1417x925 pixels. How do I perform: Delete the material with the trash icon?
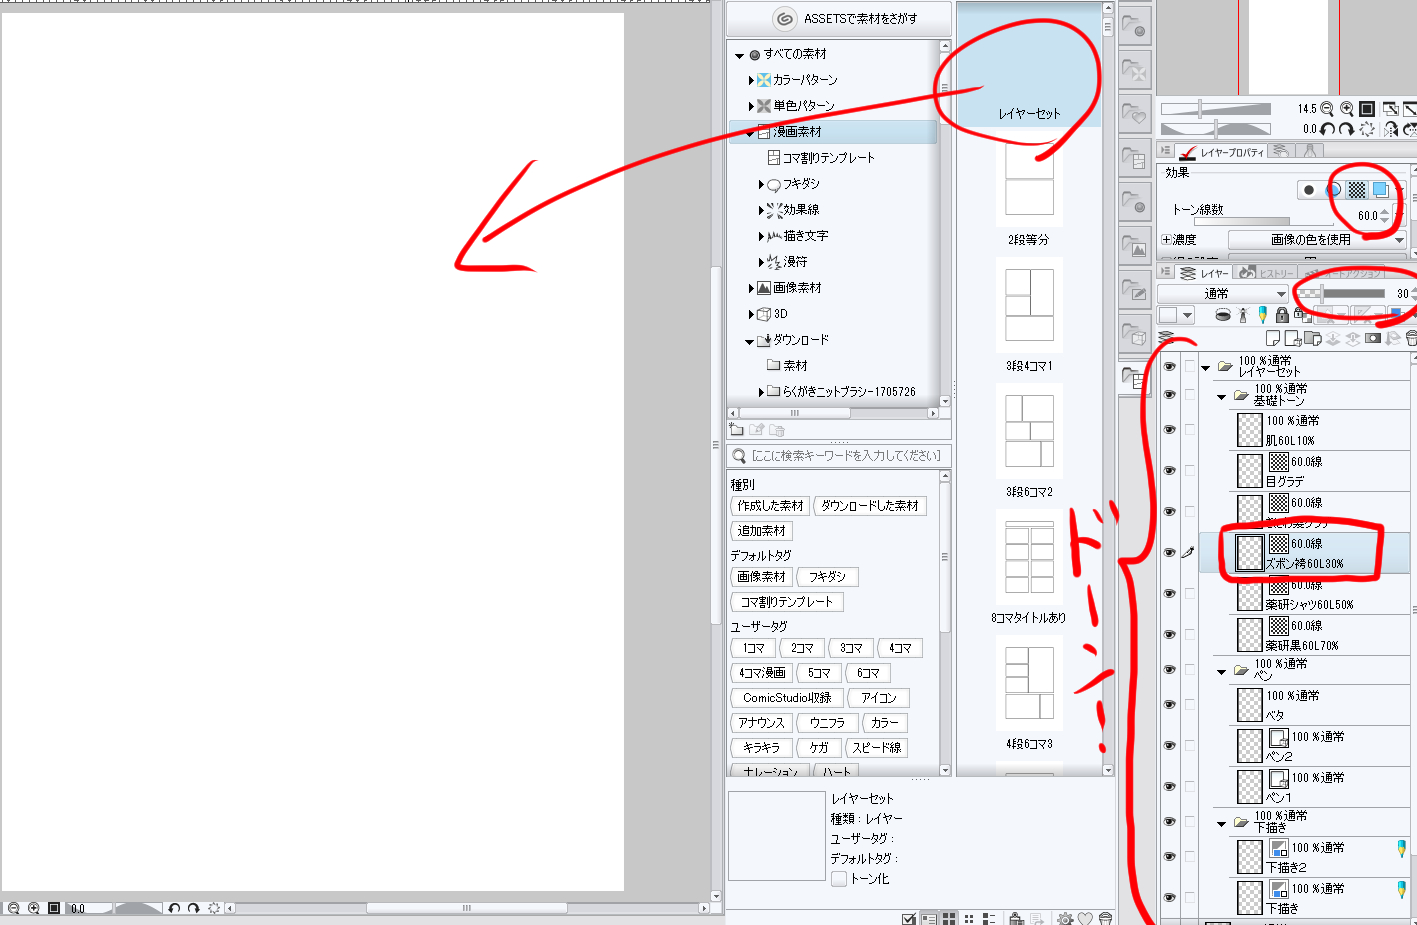coord(1105,918)
